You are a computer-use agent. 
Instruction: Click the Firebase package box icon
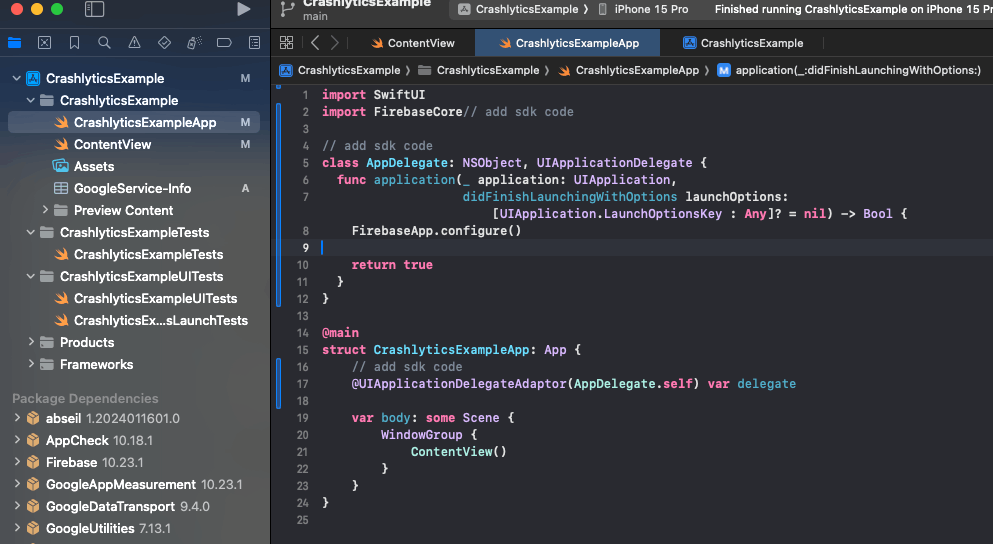pyautogui.click(x=33, y=462)
